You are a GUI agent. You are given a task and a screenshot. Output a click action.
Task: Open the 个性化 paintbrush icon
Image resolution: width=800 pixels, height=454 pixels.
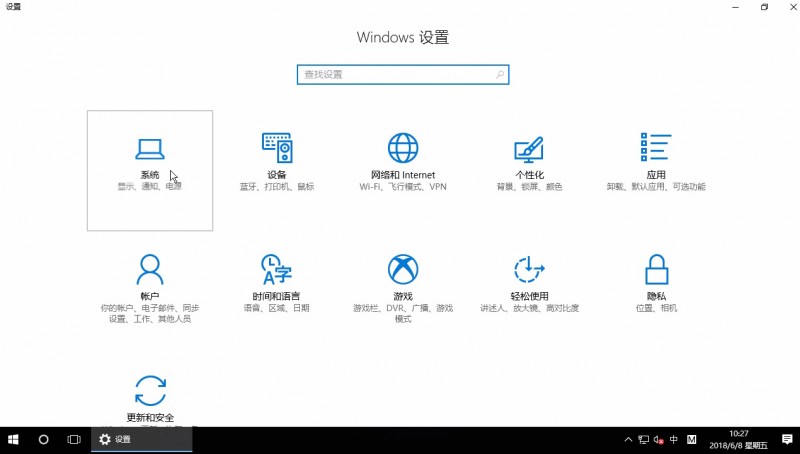point(529,149)
